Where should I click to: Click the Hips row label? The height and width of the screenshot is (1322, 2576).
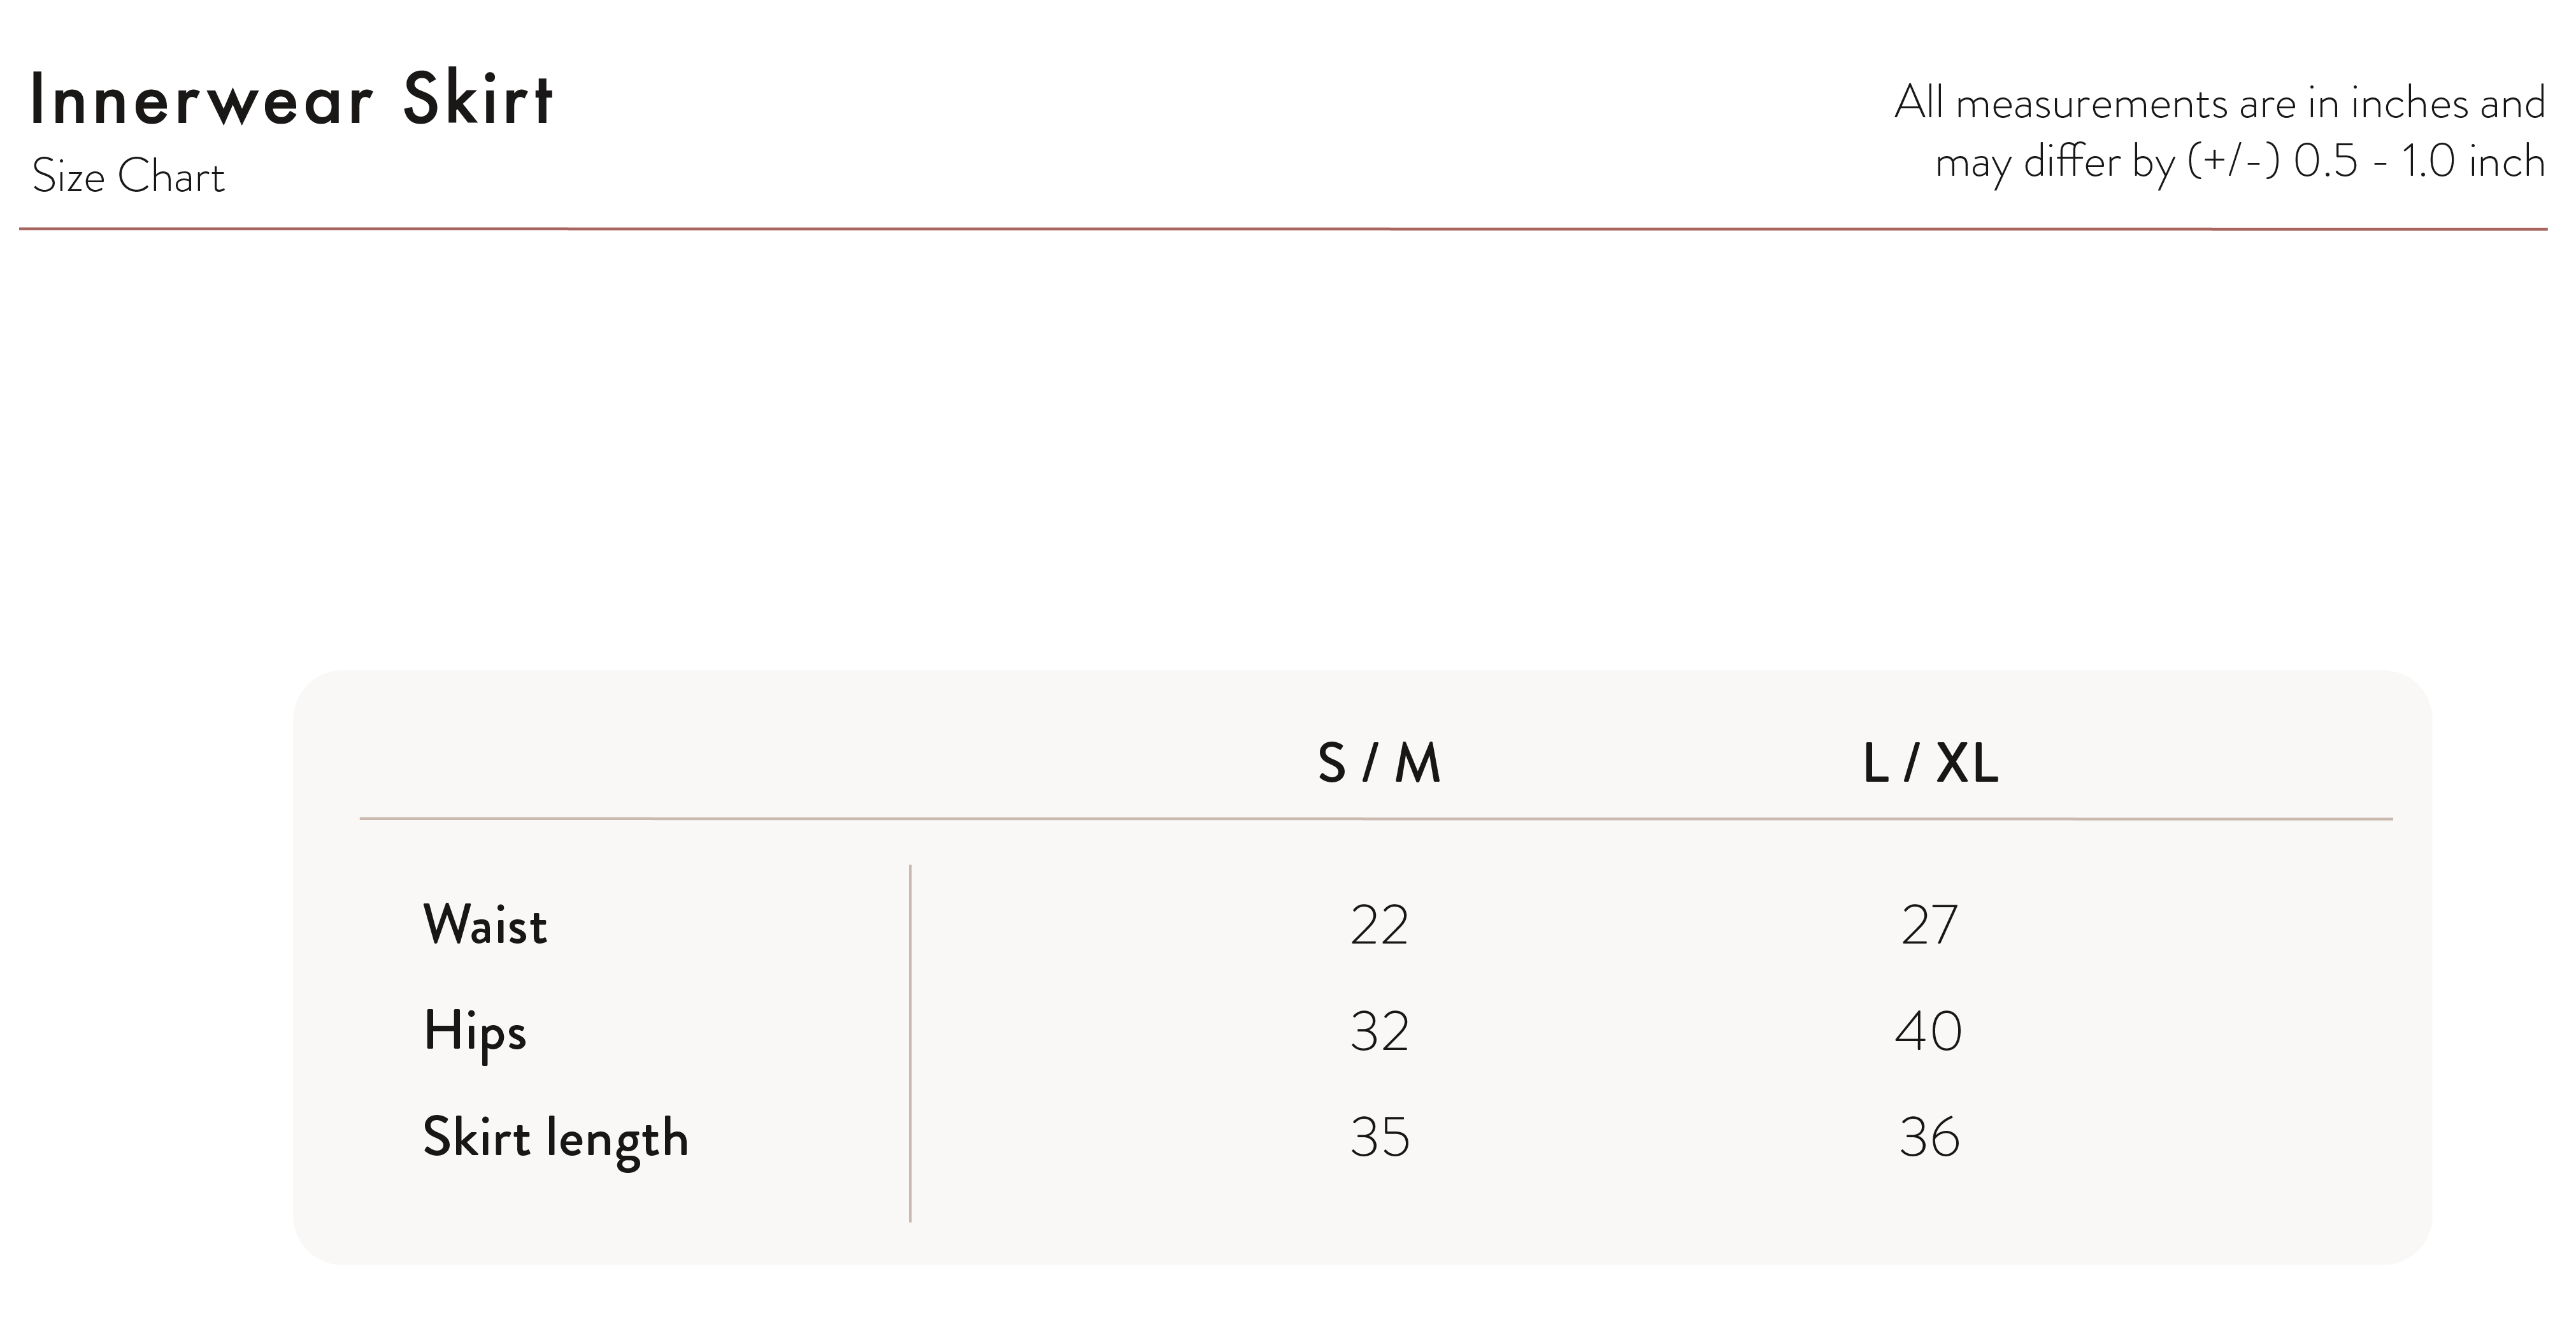click(475, 1032)
